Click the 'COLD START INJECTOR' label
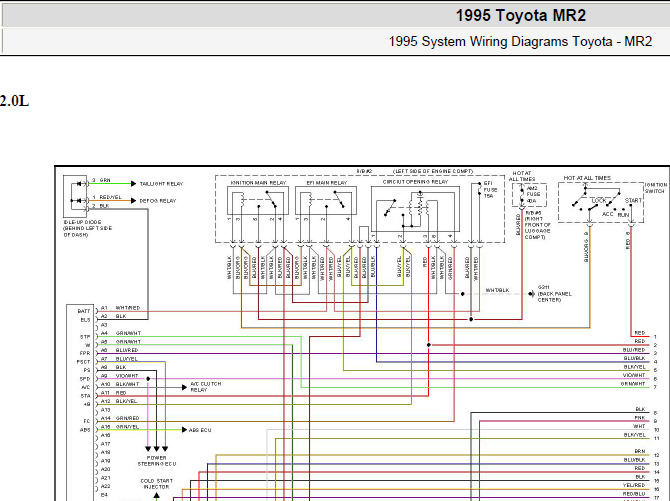The image size is (670, 501). tap(156, 484)
